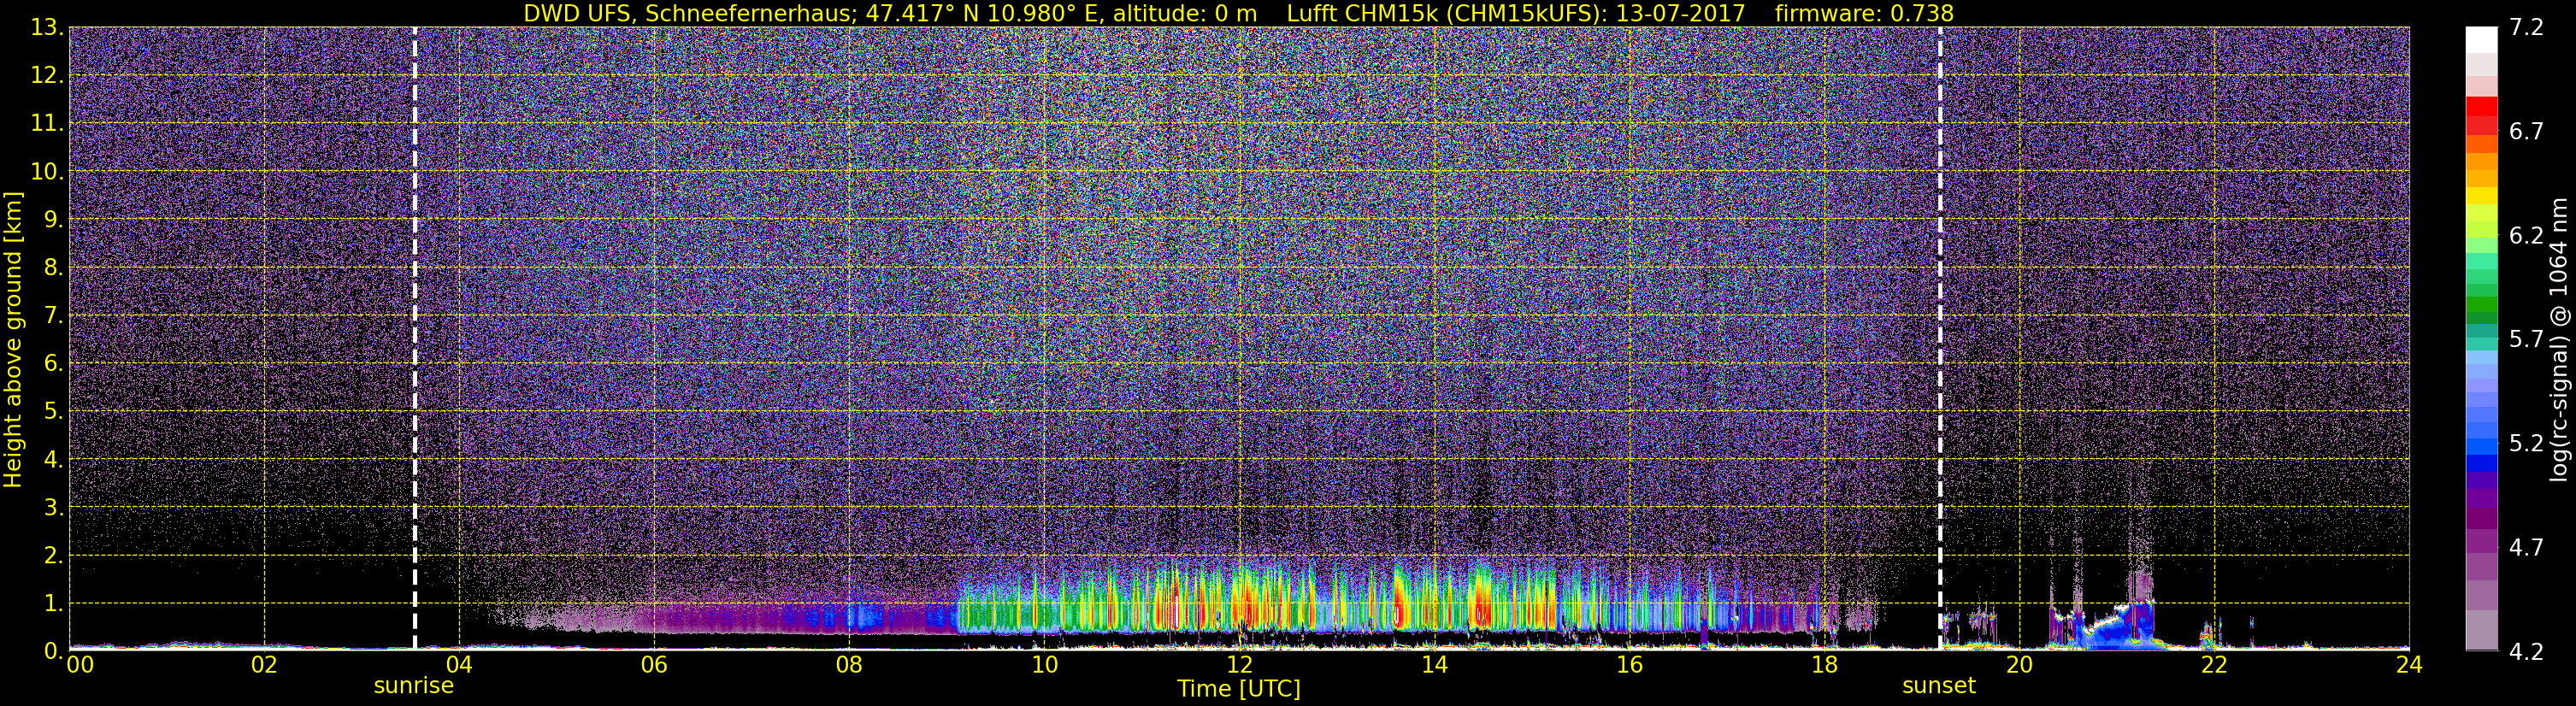The width and height of the screenshot is (2576, 706).
Task: Click the height axis tick label '4.'
Action: pos(52,459)
